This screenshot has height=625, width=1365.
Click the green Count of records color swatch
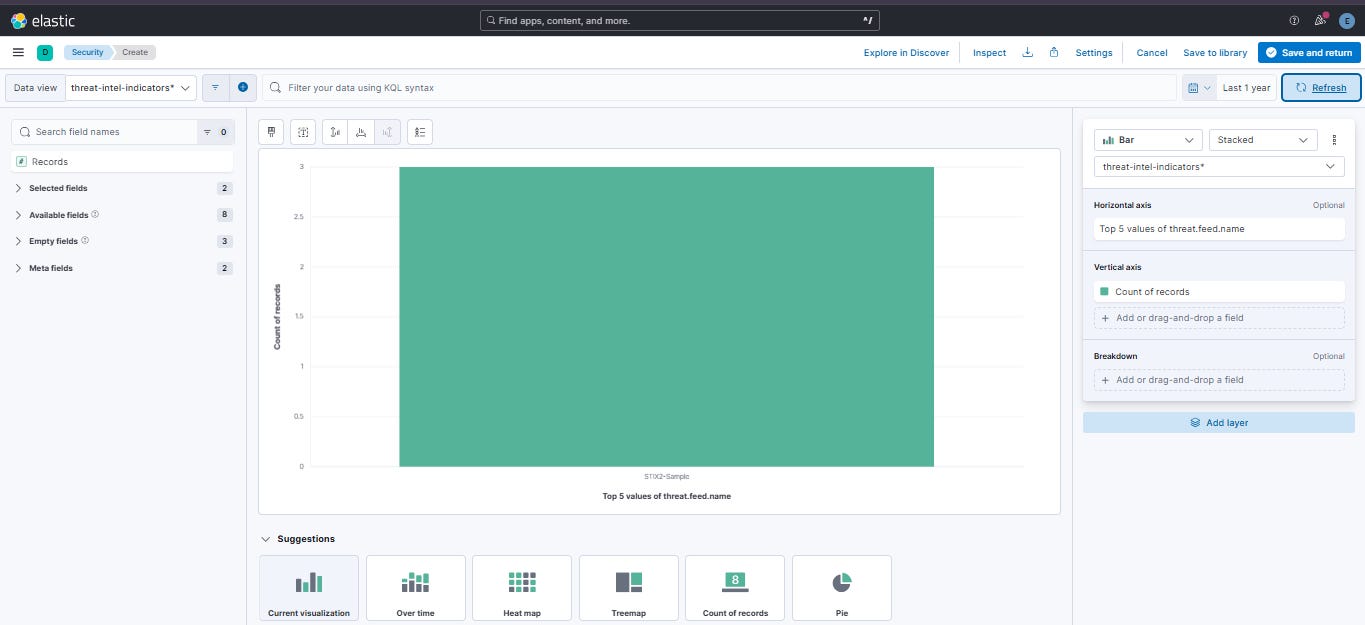[x=1104, y=292]
